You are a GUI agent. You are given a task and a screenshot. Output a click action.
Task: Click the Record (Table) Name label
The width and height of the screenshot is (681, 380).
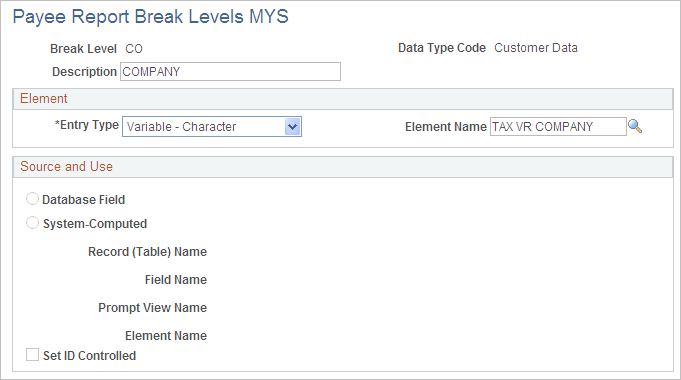147,252
